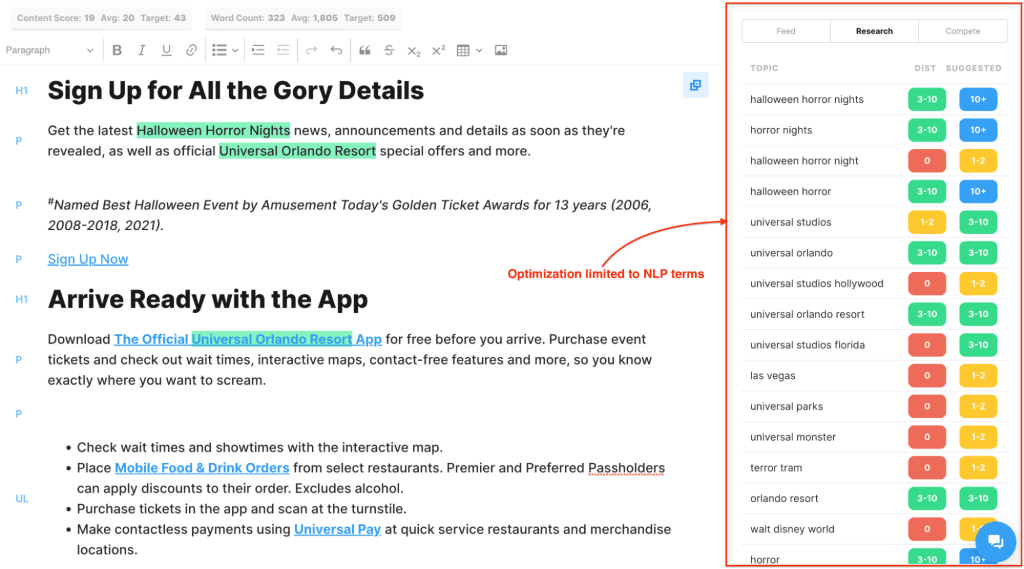Select the 'universal orlando' topic

791,253
